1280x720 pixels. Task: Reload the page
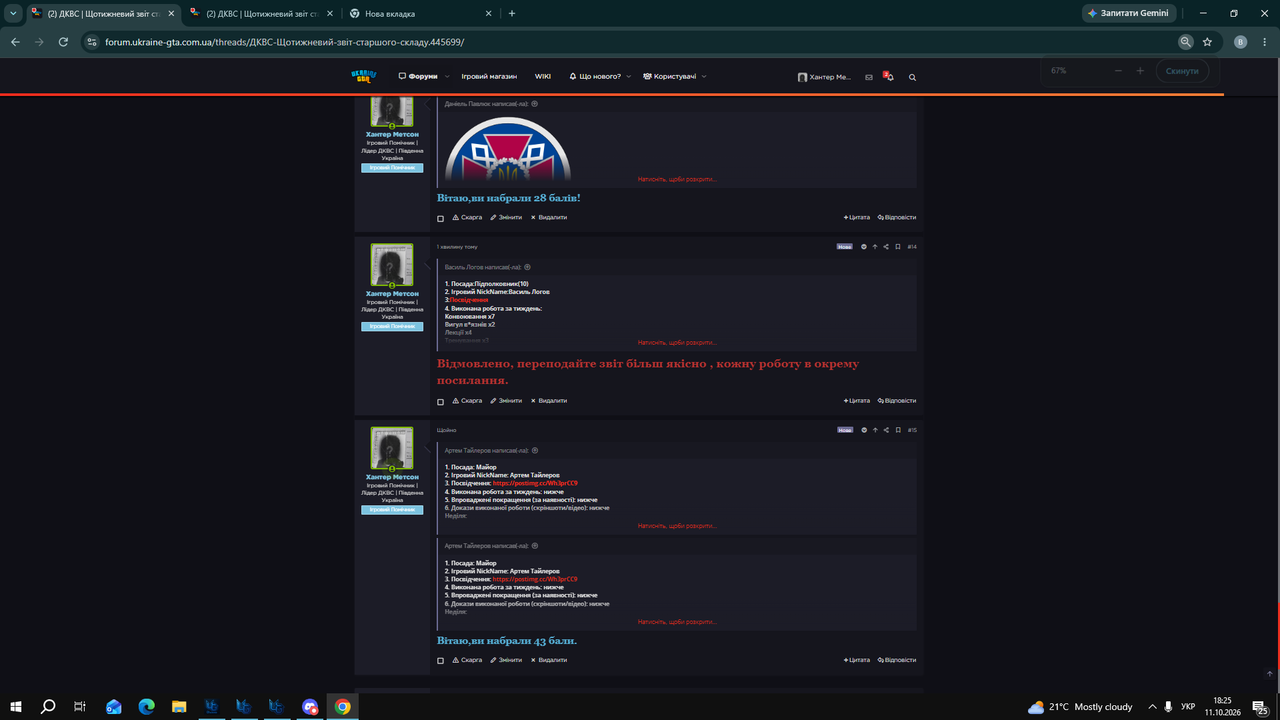[63, 42]
